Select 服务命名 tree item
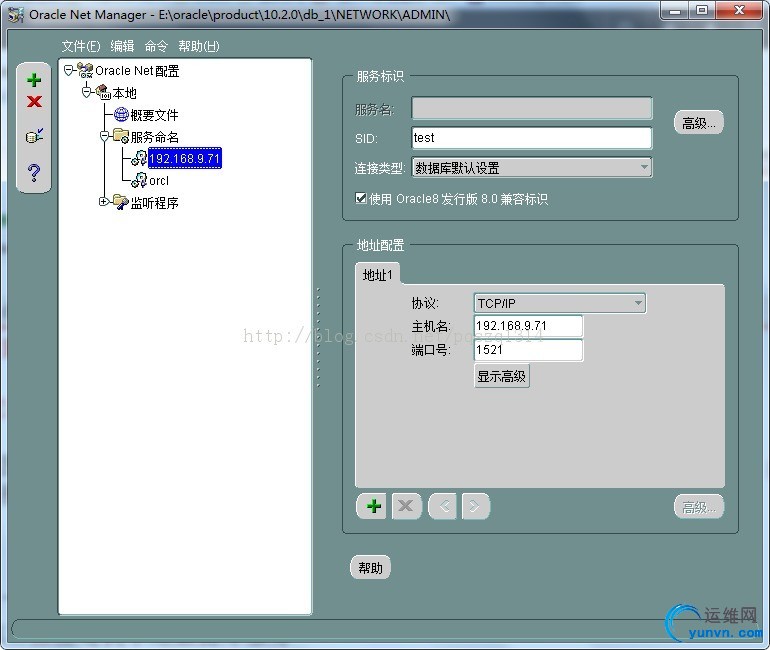Viewport: 770px width, 650px height. coord(154,136)
